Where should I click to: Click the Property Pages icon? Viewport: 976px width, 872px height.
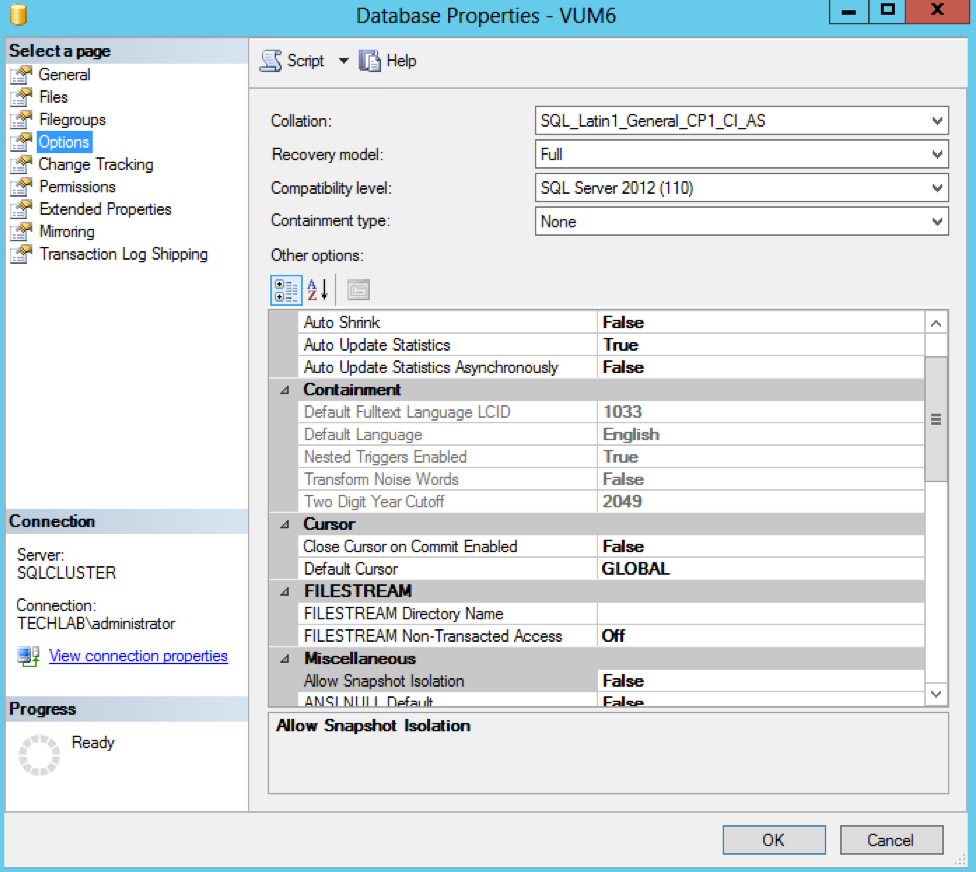click(x=359, y=290)
